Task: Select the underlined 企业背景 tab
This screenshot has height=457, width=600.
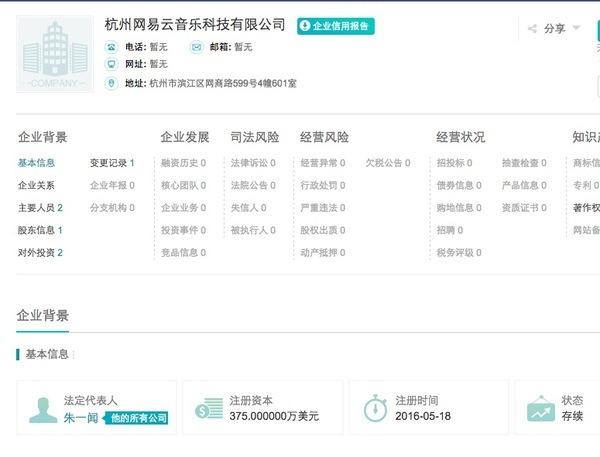Action: pyautogui.click(x=42, y=316)
